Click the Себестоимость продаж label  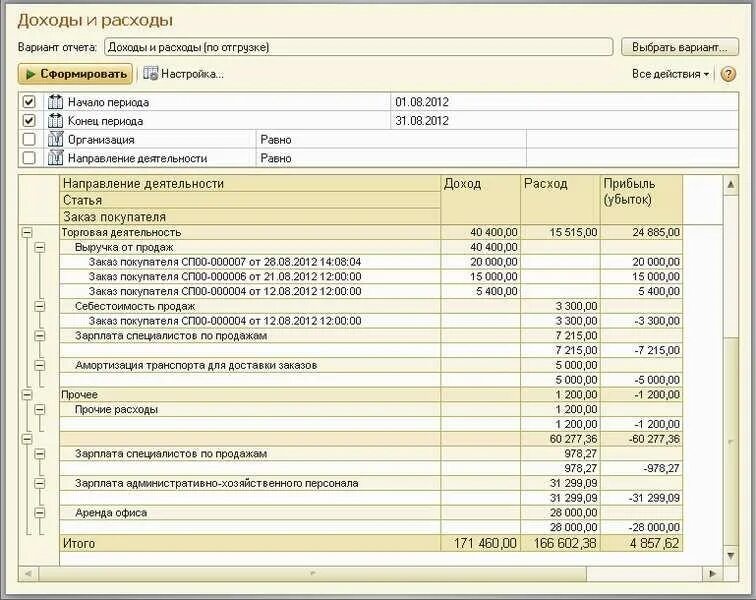(x=135, y=306)
